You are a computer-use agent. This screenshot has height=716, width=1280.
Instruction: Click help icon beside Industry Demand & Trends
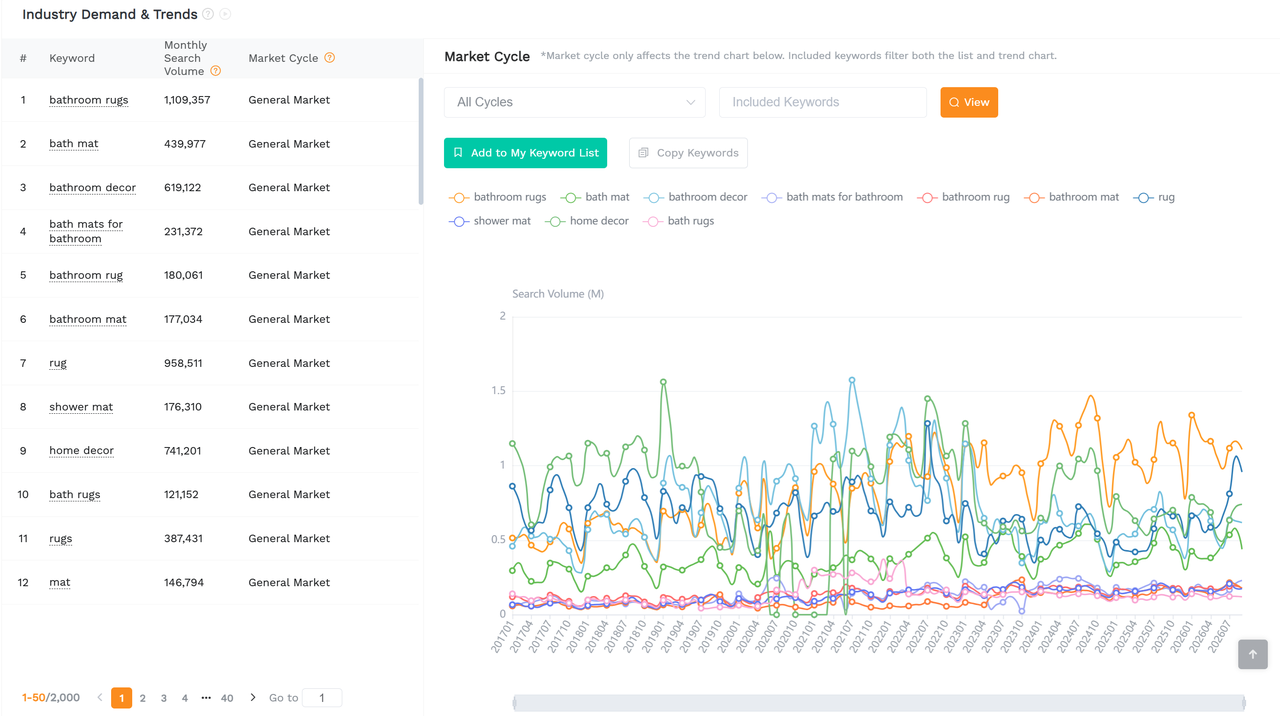(208, 14)
